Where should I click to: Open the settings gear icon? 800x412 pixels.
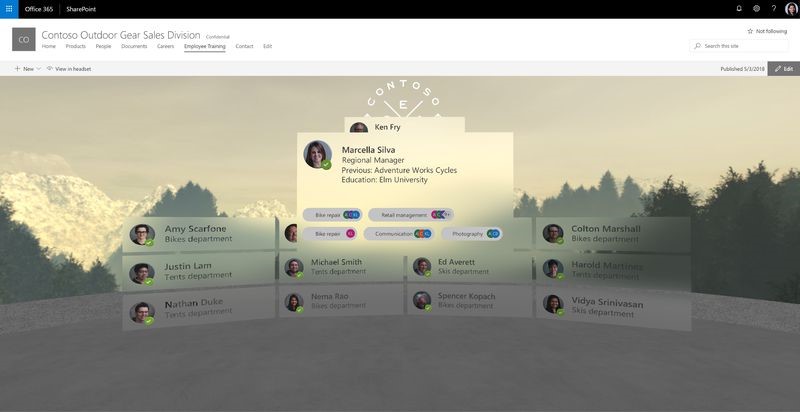pyautogui.click(x=756, y=9)
